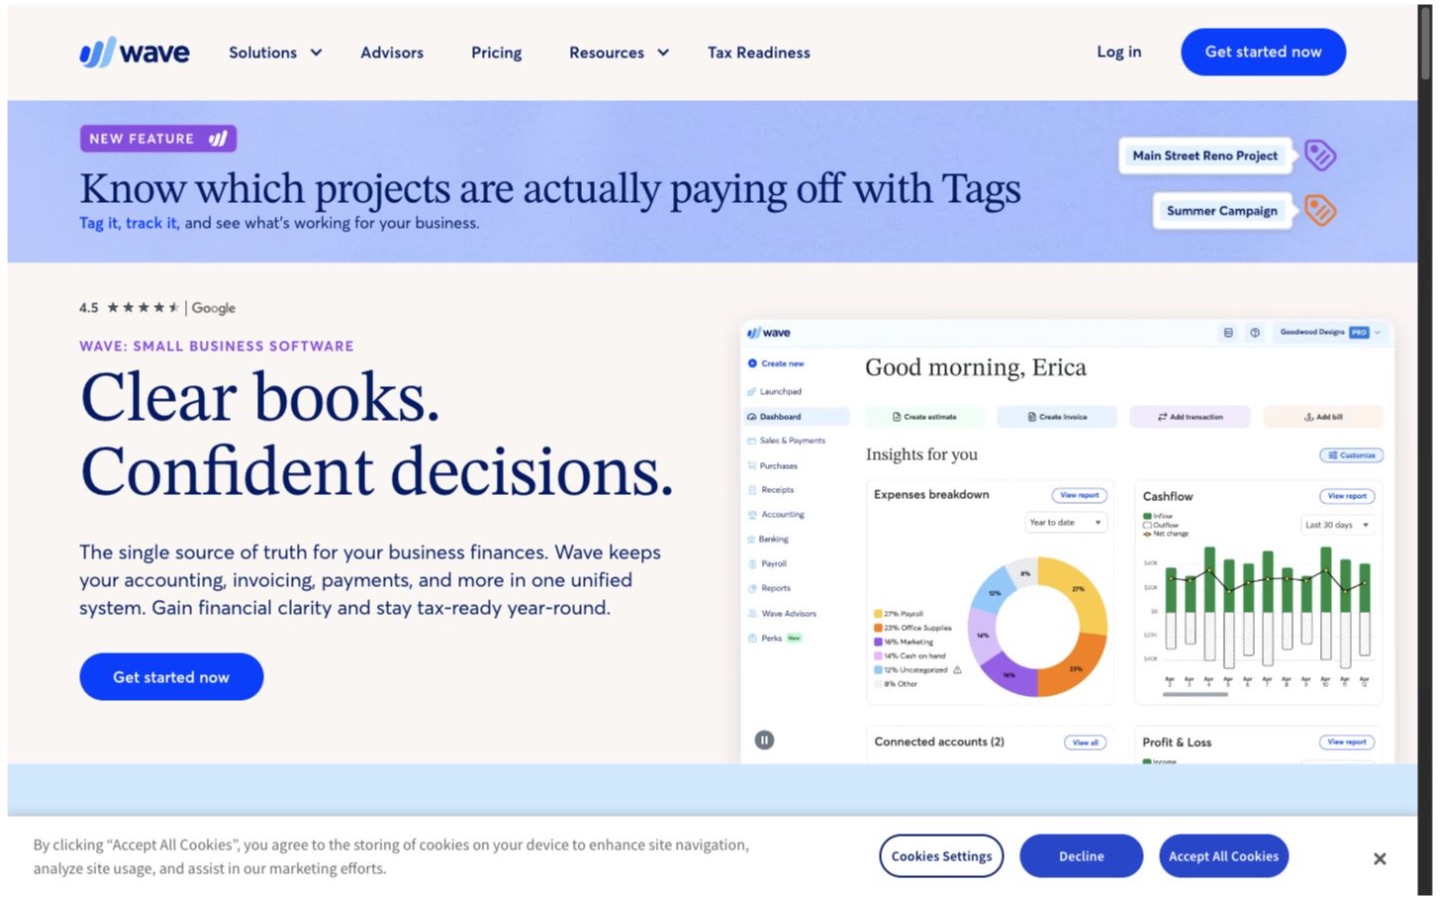Click the Main Street Reno Project tag label

click(x=1205, y=155)
